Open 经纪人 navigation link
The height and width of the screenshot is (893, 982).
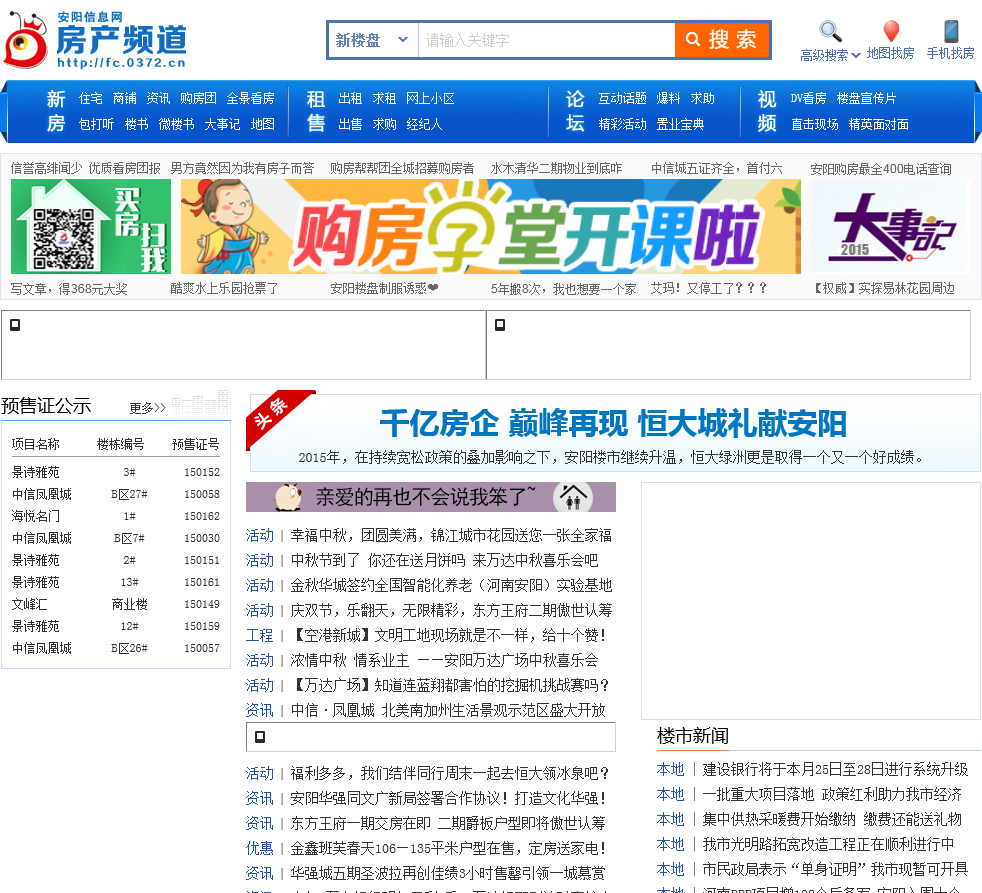[424, 124]
